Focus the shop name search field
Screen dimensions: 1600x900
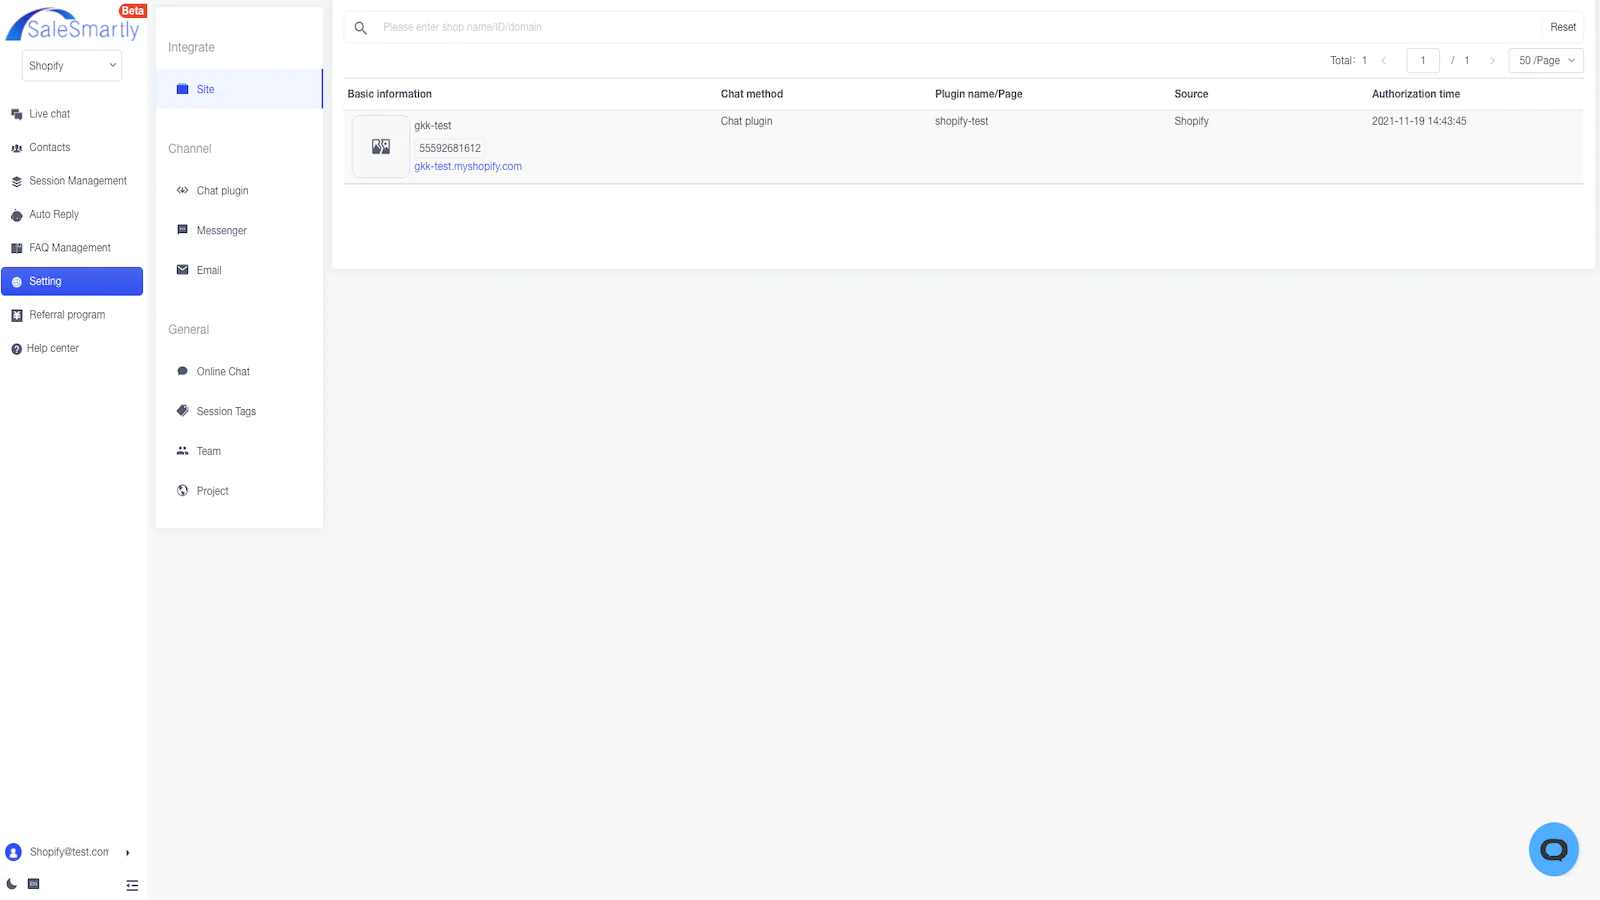(900, 28)
